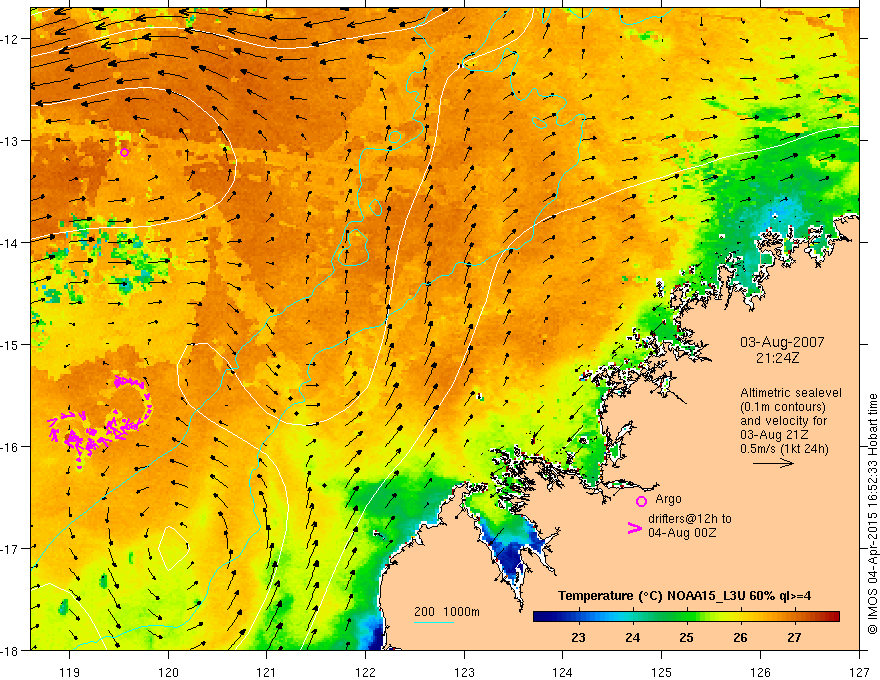Select the longitude axis label '127'

[x=859, y=672]
